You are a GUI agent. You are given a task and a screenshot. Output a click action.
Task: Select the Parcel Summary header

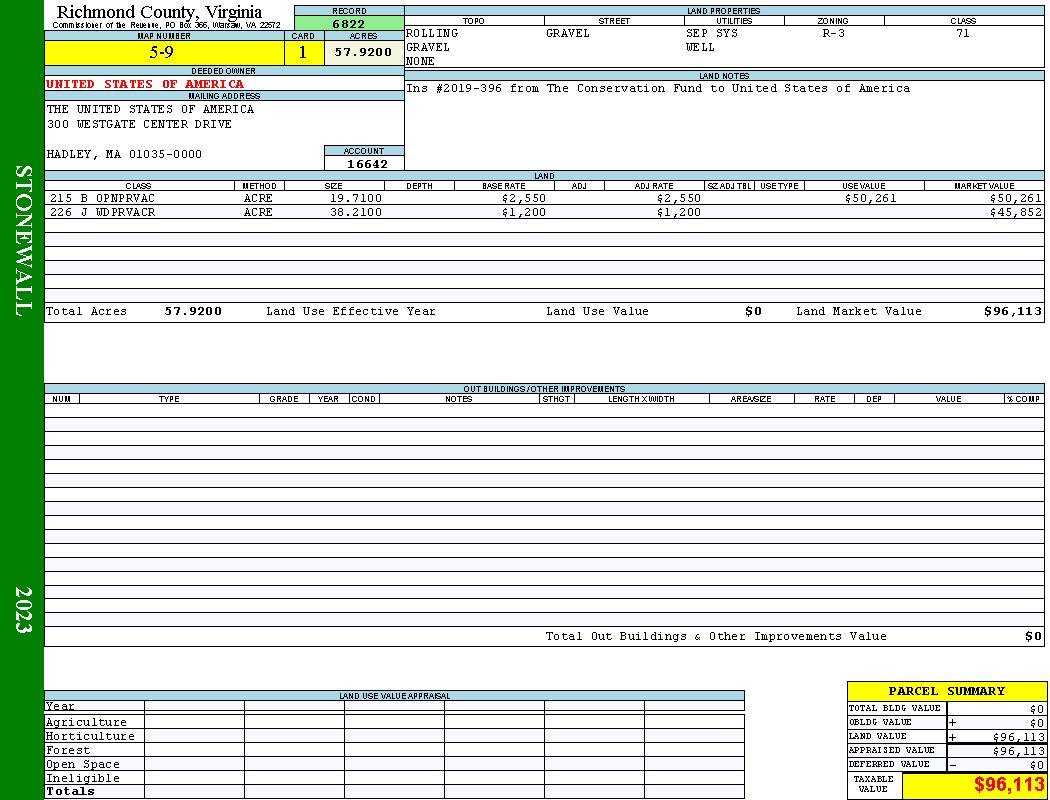tap(946, 691)
